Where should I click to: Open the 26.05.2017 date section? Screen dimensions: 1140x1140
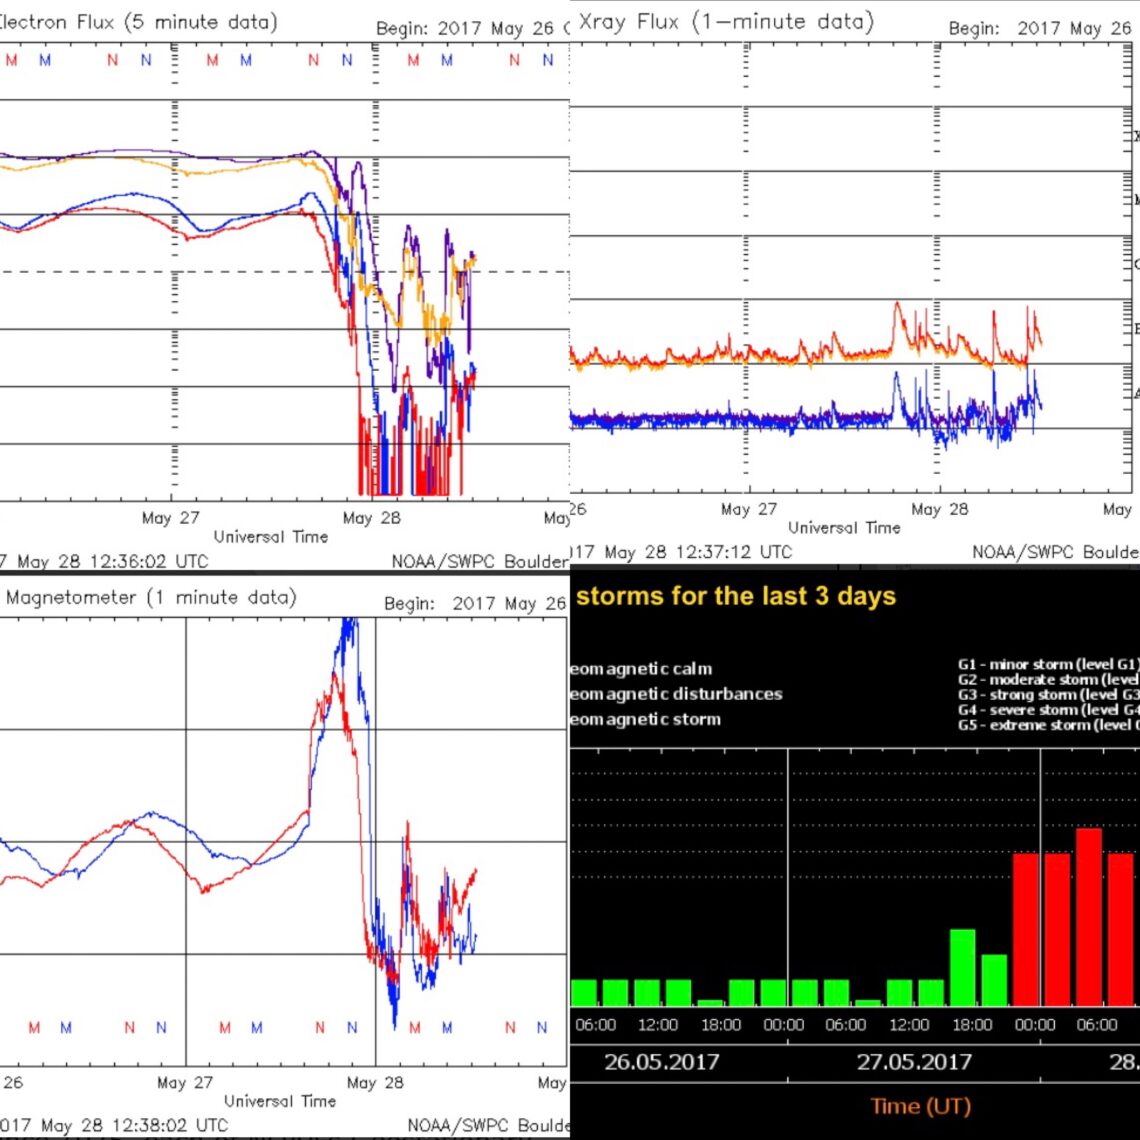click(660, 1062)
